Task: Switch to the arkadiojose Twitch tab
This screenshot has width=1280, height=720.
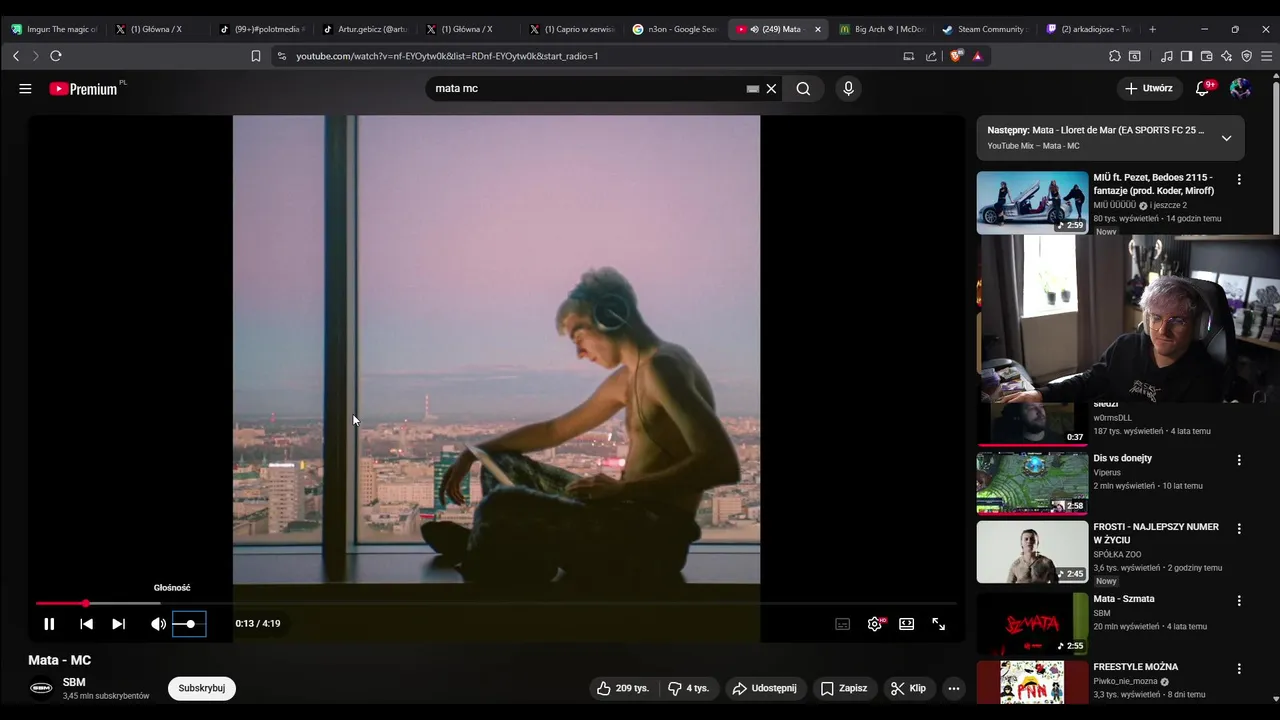Action: click(x=1088, y=29)
